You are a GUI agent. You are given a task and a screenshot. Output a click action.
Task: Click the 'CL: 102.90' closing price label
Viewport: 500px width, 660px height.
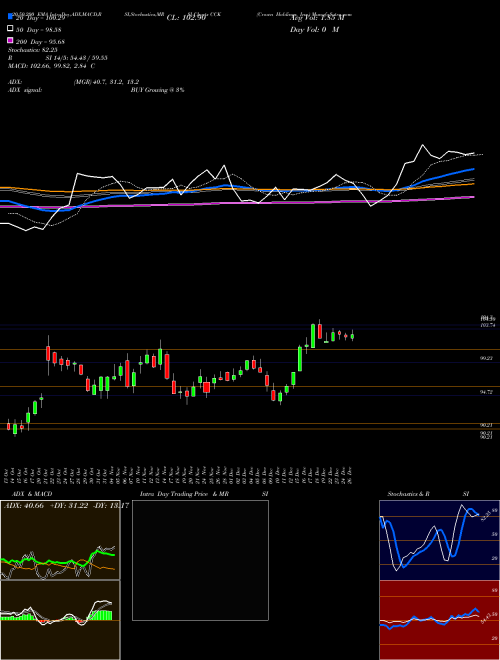pyautogui.click(x=186, y=18)
